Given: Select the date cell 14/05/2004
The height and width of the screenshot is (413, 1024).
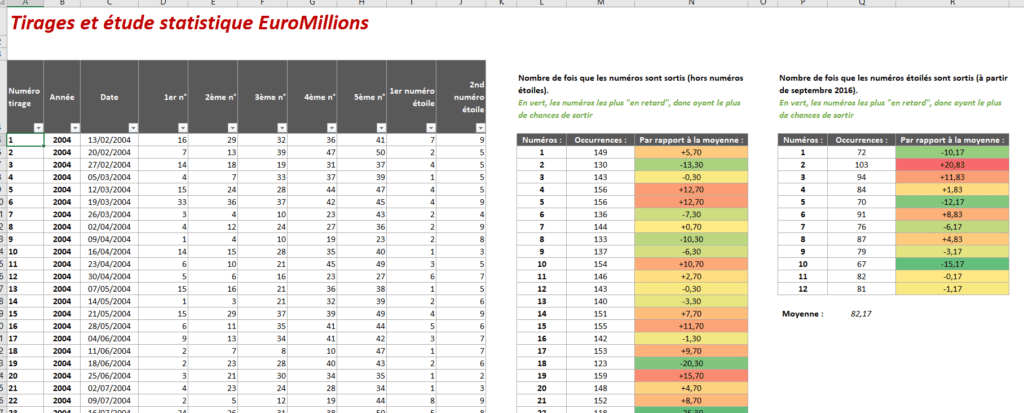Looking at the screenshot, I should point(110,301).
